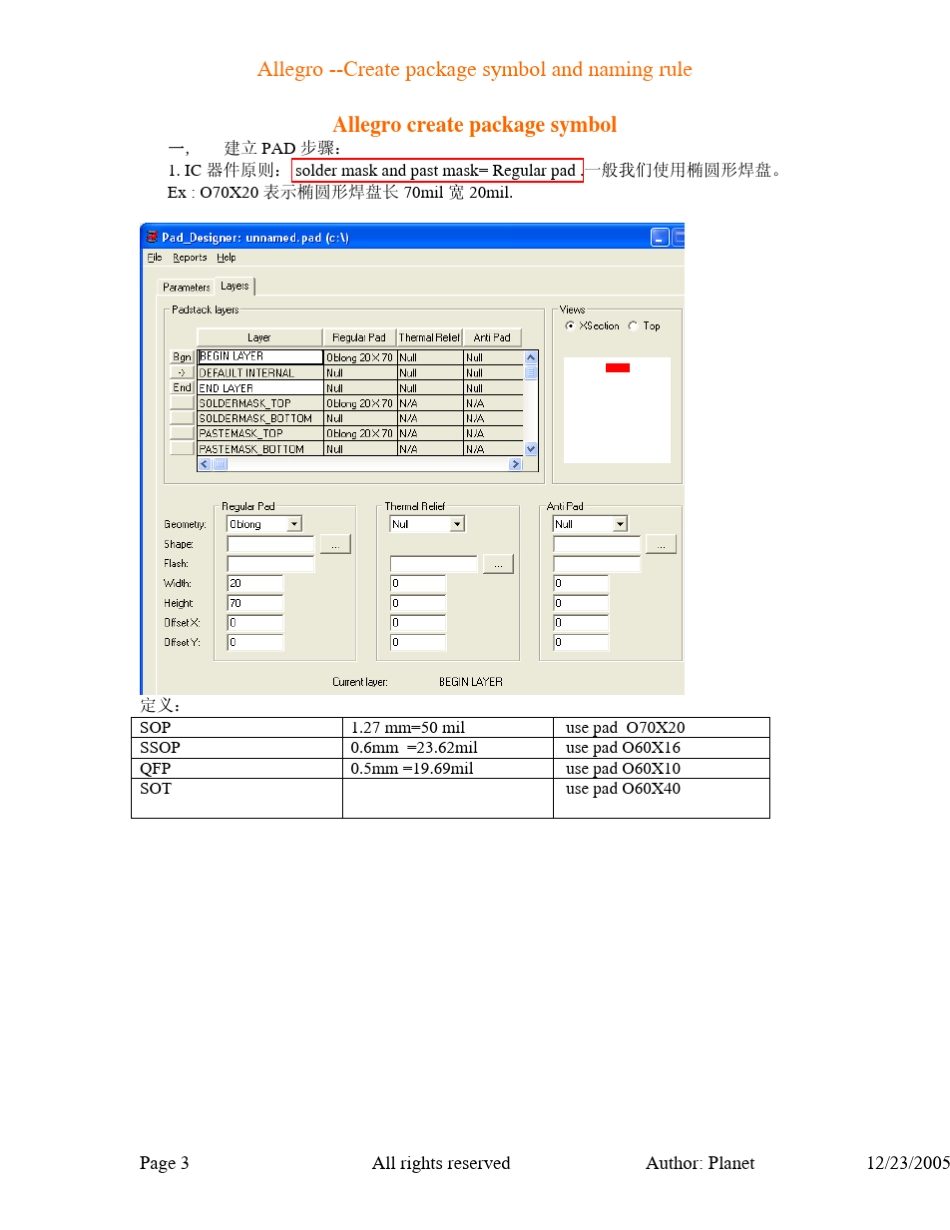Click the Regular Pad Offset Y field
Image resolution: width=950 pixels, height=1230 pixels.
(x=255, y=642)
